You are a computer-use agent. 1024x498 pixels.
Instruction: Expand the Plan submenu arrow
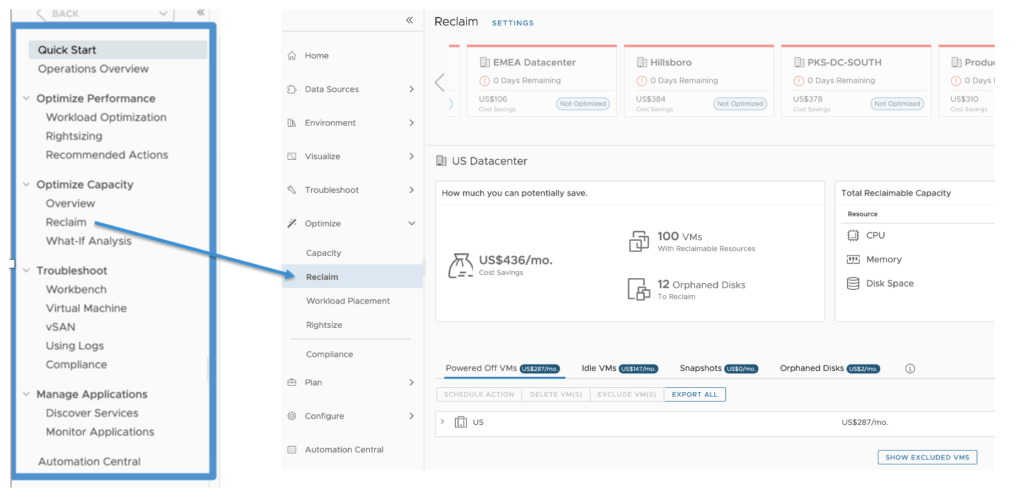point(411,383)
